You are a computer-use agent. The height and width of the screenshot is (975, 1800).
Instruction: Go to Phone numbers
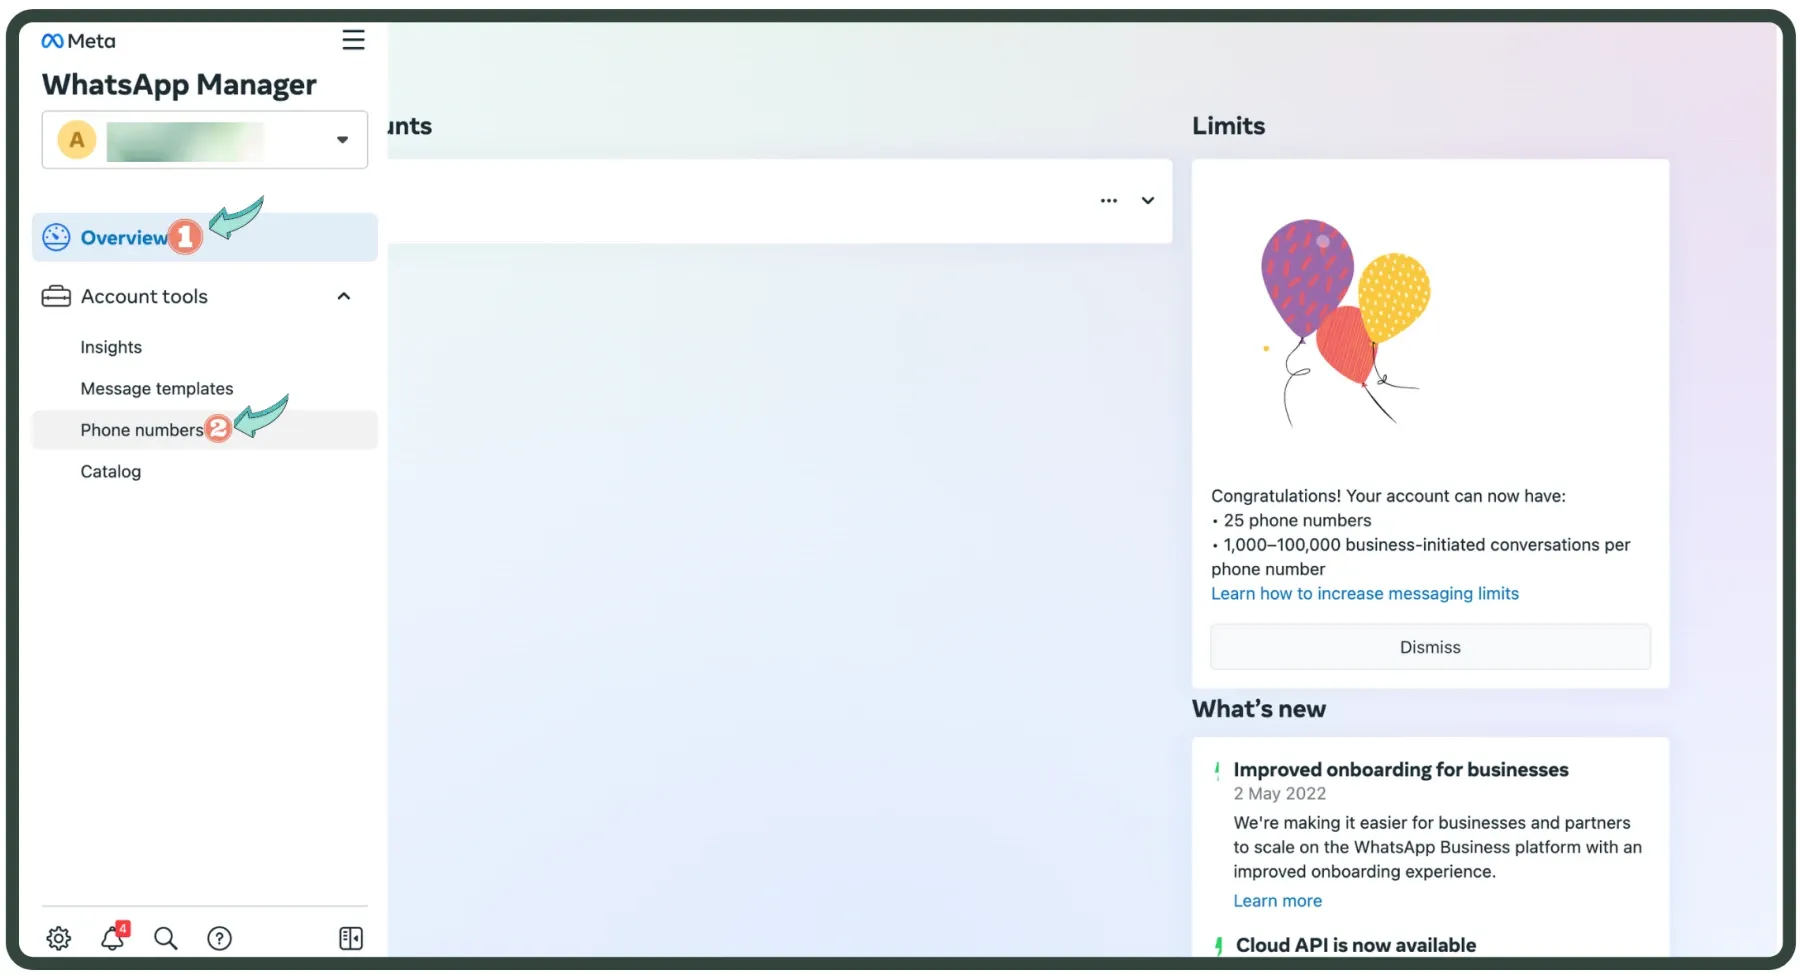click(205, 430)
